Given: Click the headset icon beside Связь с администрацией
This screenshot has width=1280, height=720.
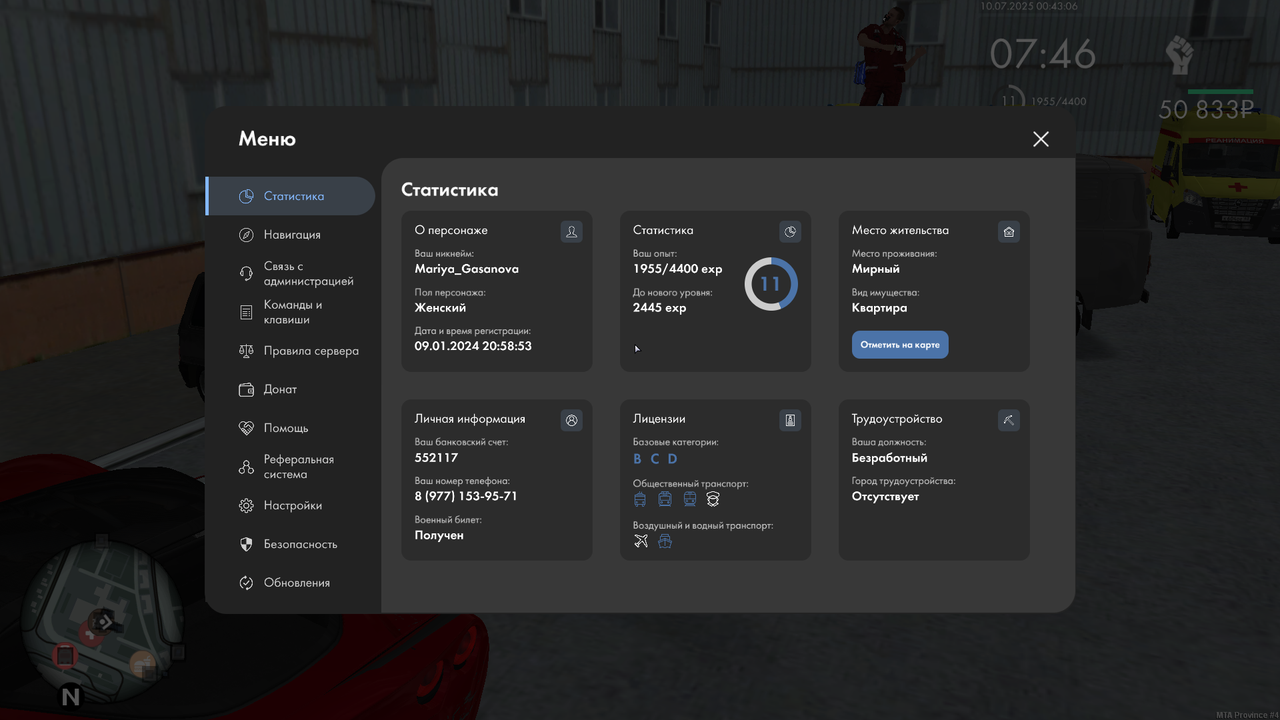Looking at the screenshot, I should coord(246,274).
